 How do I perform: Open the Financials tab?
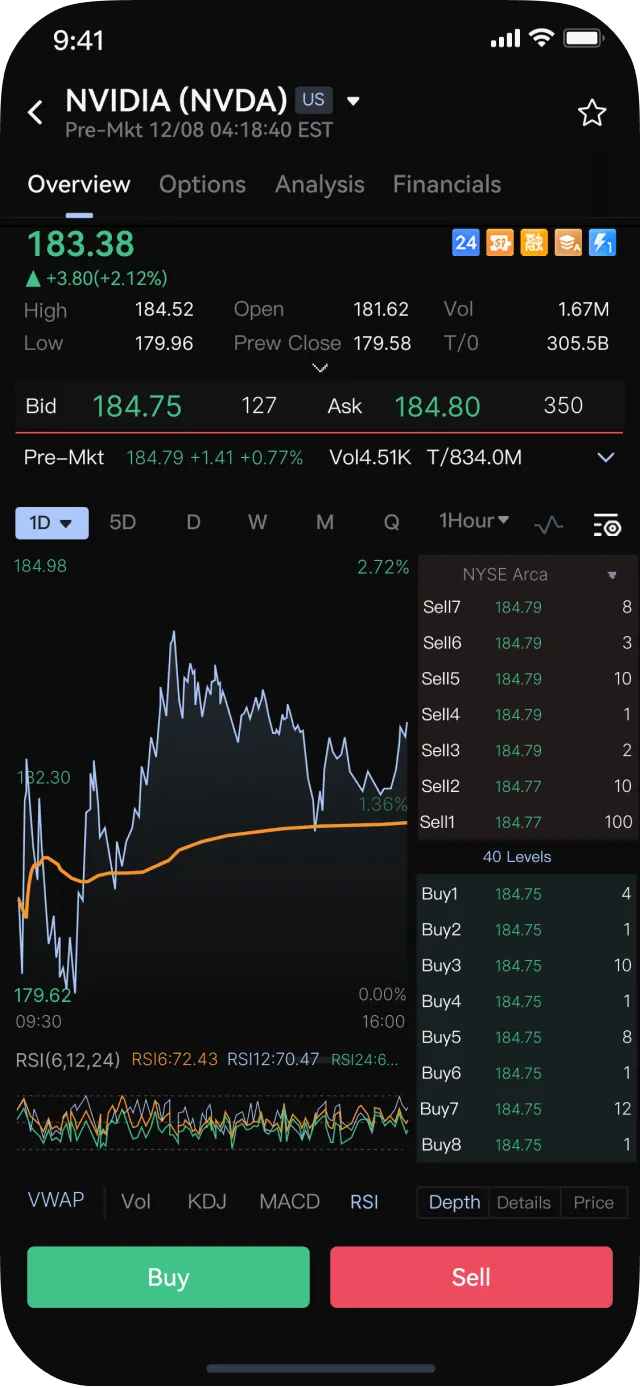[x=447, y=184]
